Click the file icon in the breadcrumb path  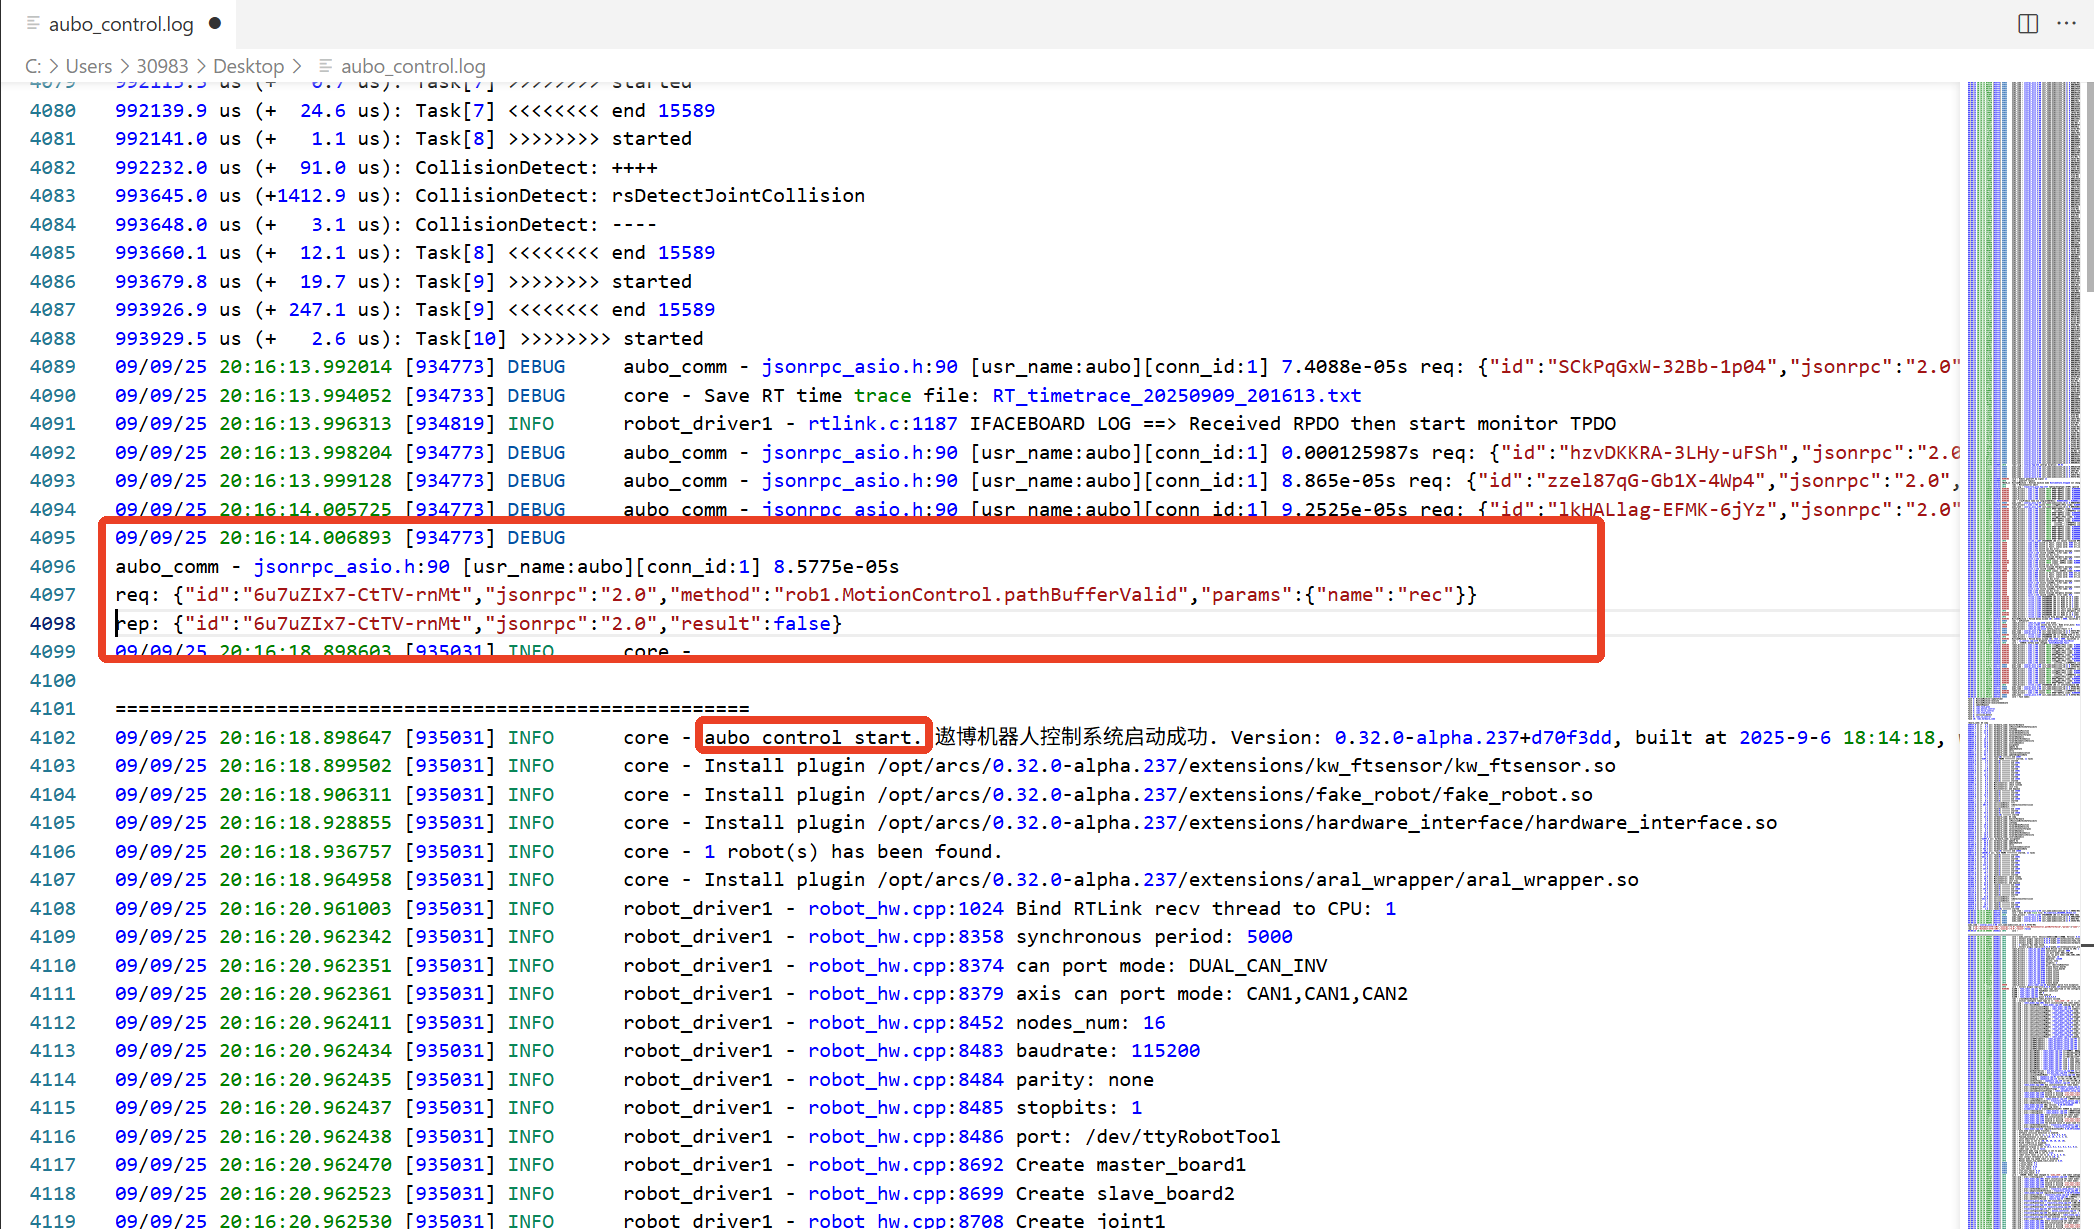tap(325, 66)
